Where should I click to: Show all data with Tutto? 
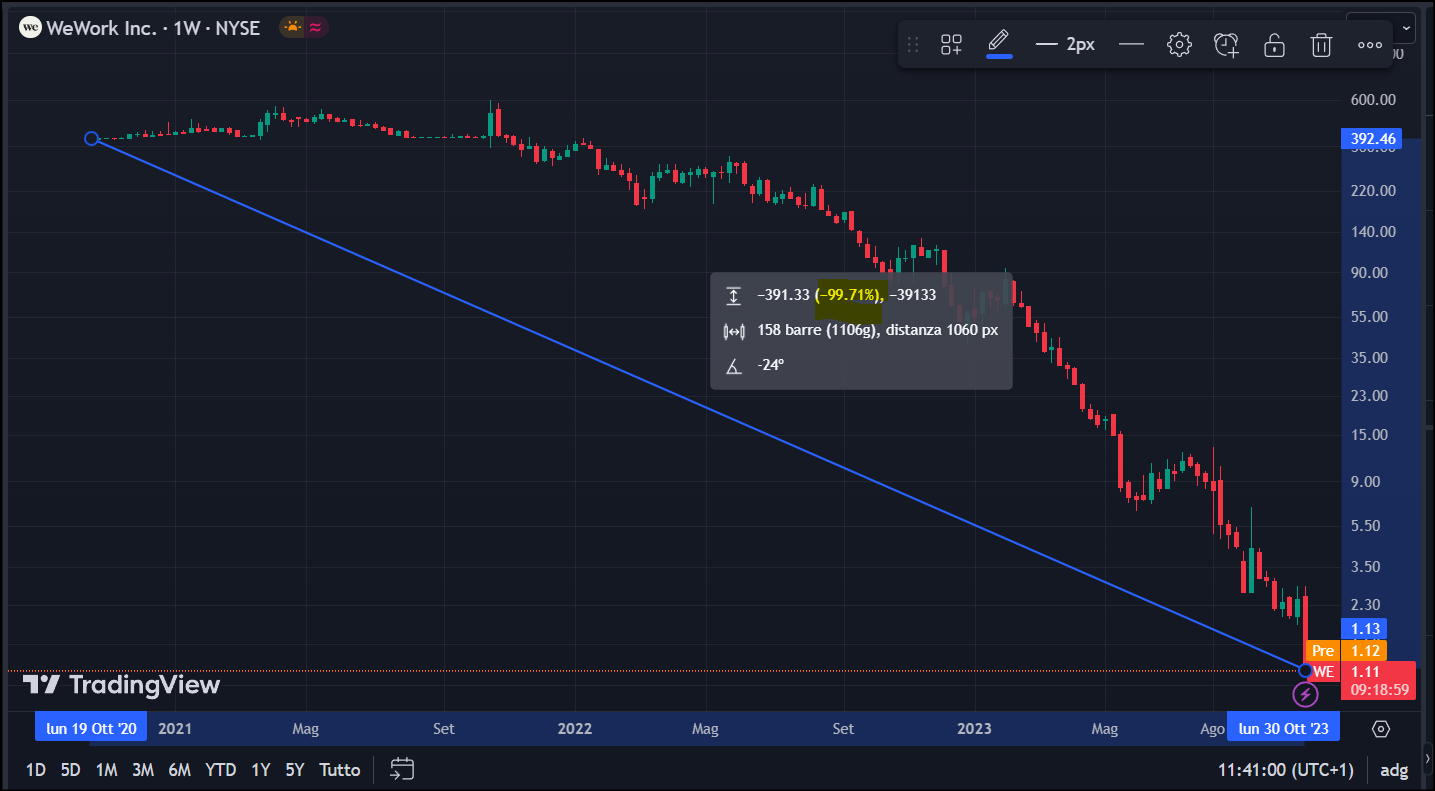[340, 770]
